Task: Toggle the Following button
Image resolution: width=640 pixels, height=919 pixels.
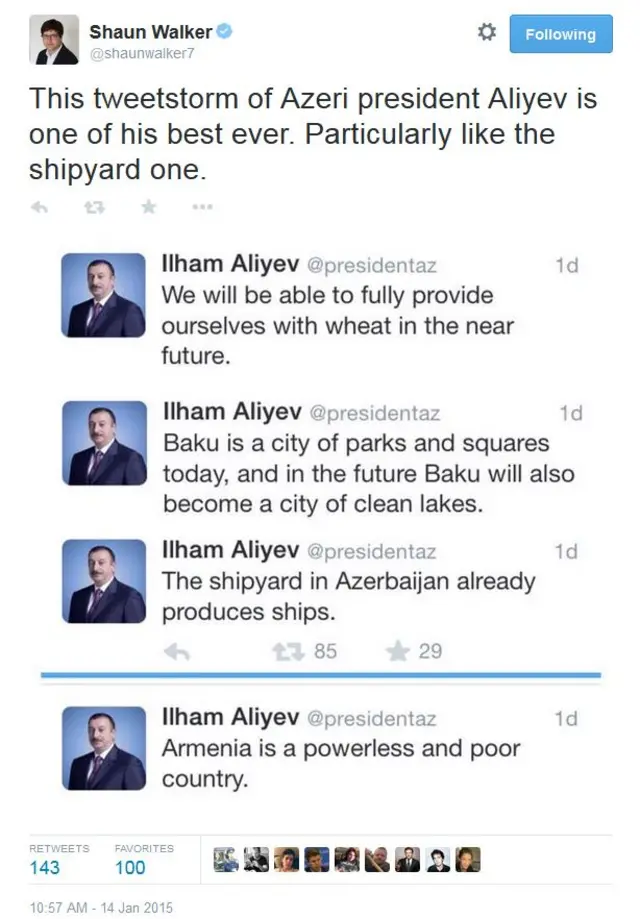Action: click(560, 34)
